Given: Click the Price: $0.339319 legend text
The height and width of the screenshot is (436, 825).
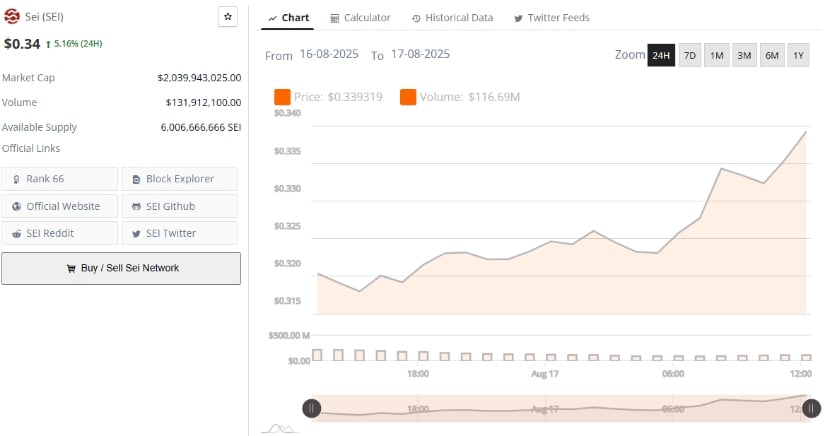Looking at the screenshot, I should point(338,97).
